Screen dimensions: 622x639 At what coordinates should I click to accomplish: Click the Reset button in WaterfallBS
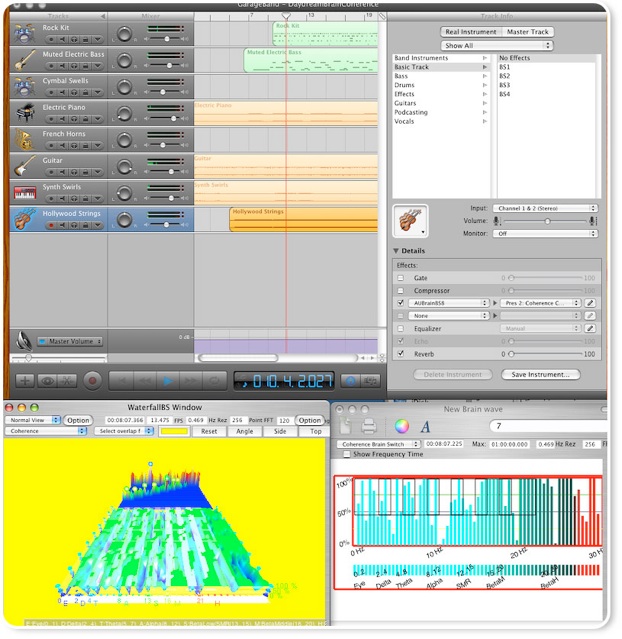(209, 431)
